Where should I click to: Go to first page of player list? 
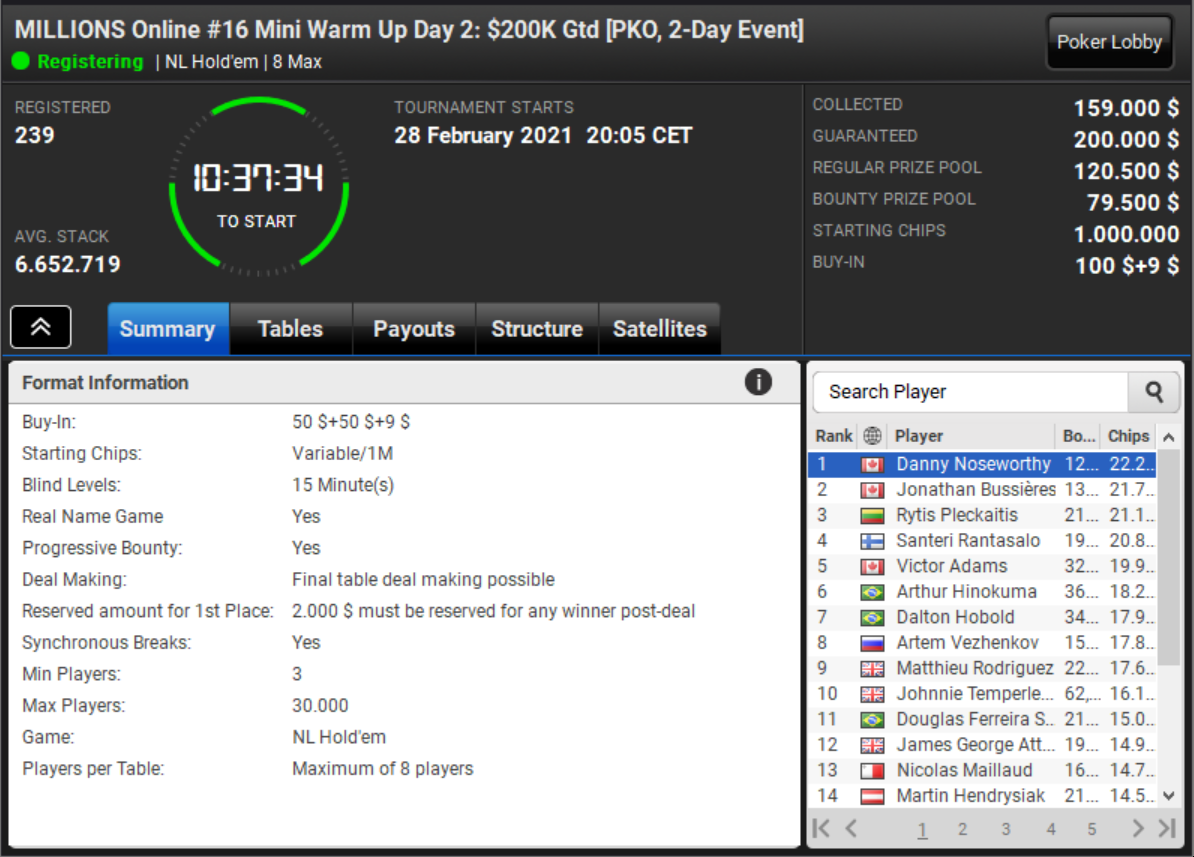click(821, 828)
